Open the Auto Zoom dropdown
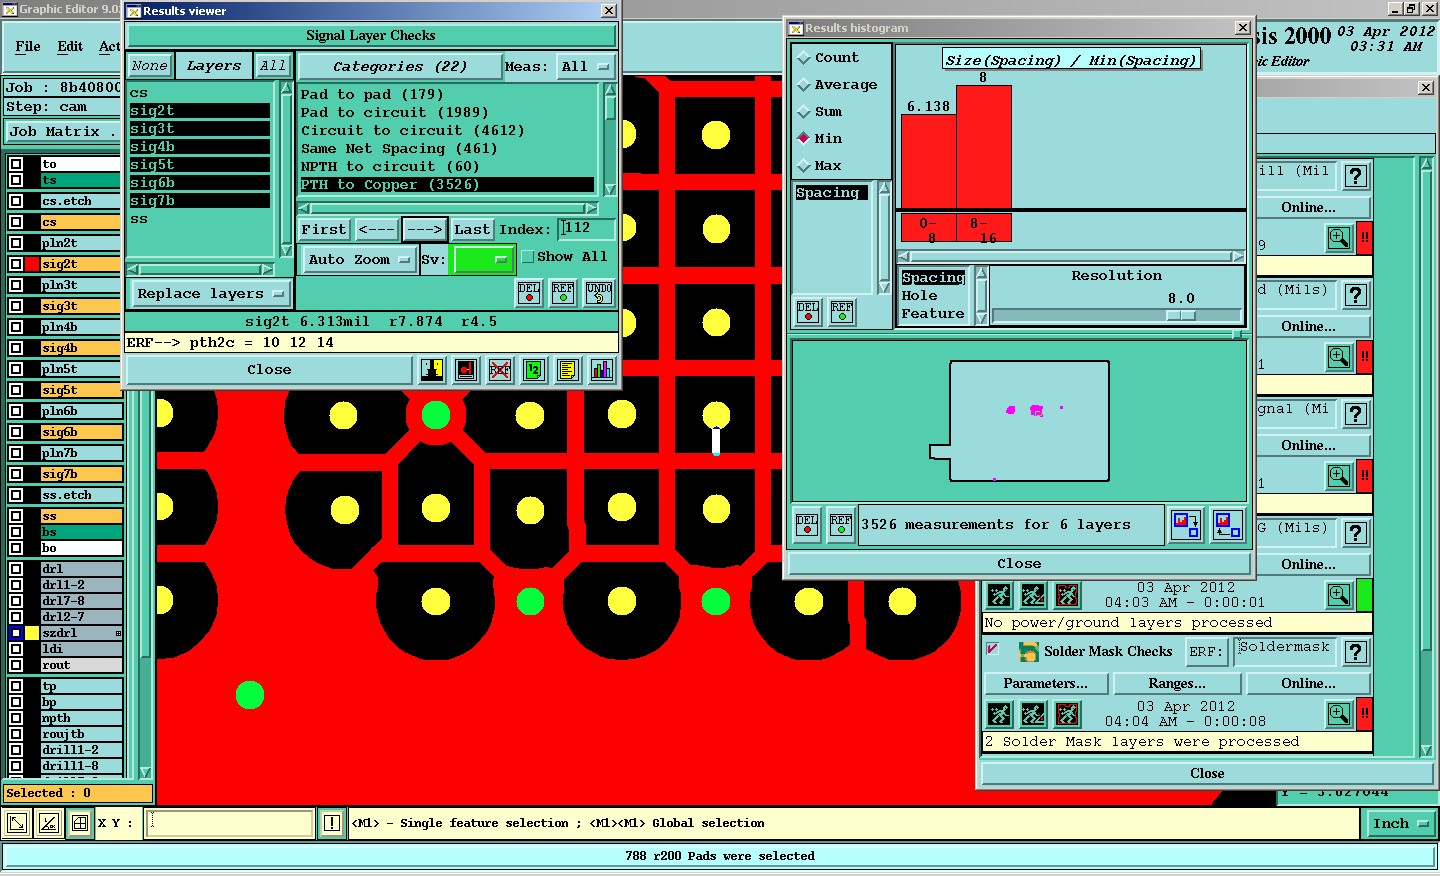Viewport: 1440px width, 876px height. coord(358,260)
